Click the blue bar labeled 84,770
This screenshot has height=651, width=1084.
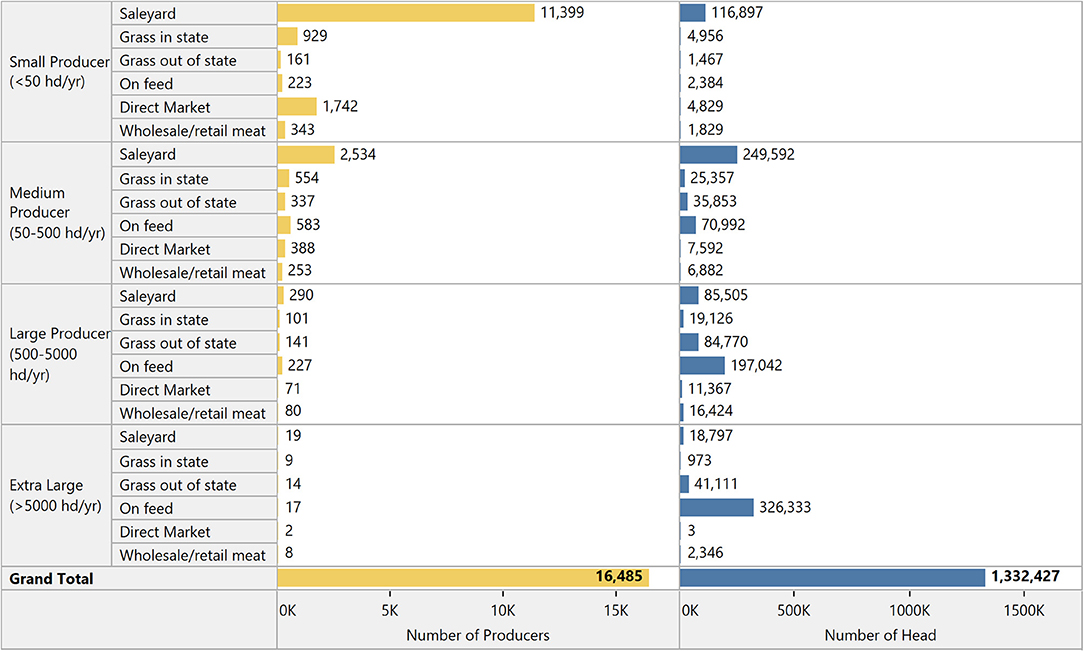(689, 341)
